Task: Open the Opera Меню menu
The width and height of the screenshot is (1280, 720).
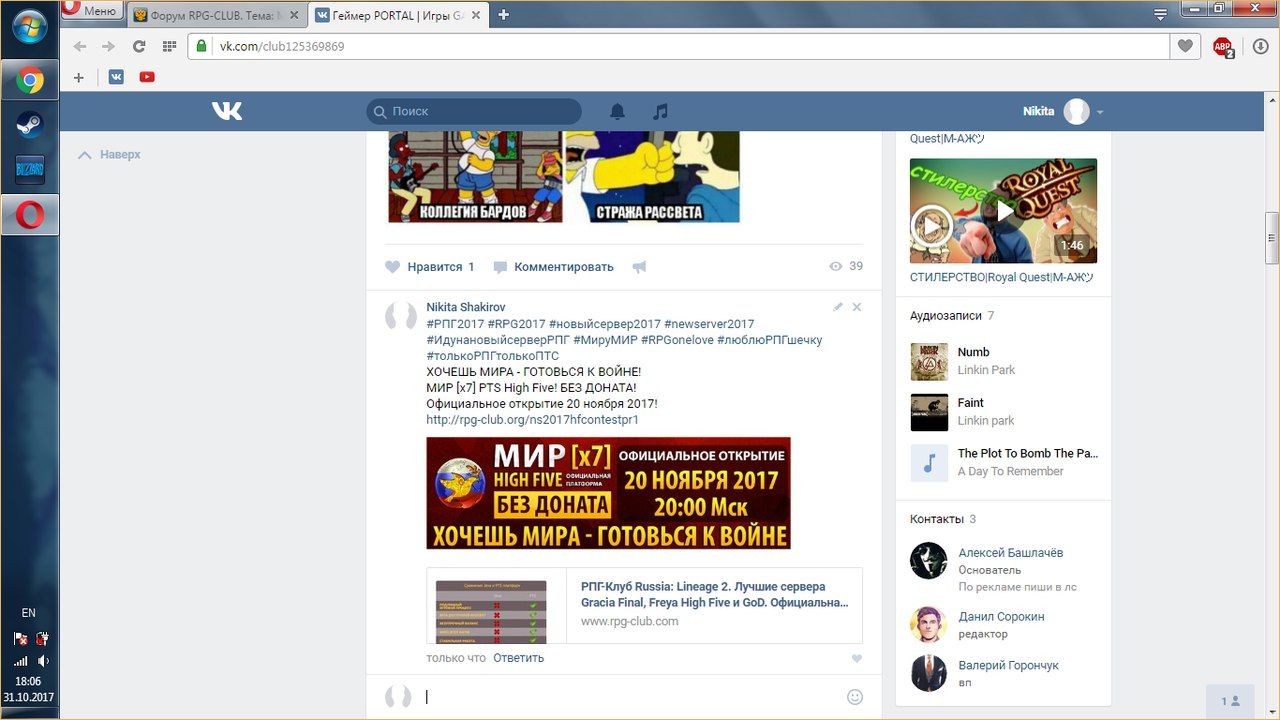Action: (90, 11)
